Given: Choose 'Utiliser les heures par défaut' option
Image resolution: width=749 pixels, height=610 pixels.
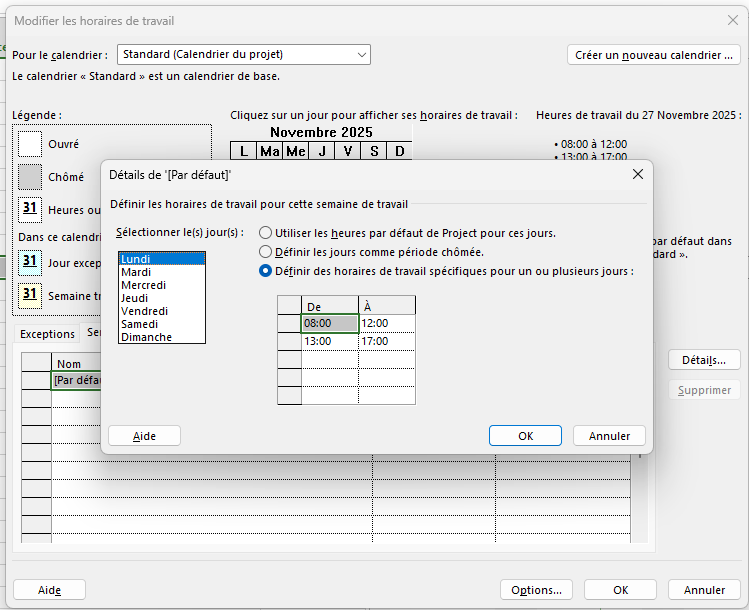Looking at the screenshot, I should click(x=266, y=233).
